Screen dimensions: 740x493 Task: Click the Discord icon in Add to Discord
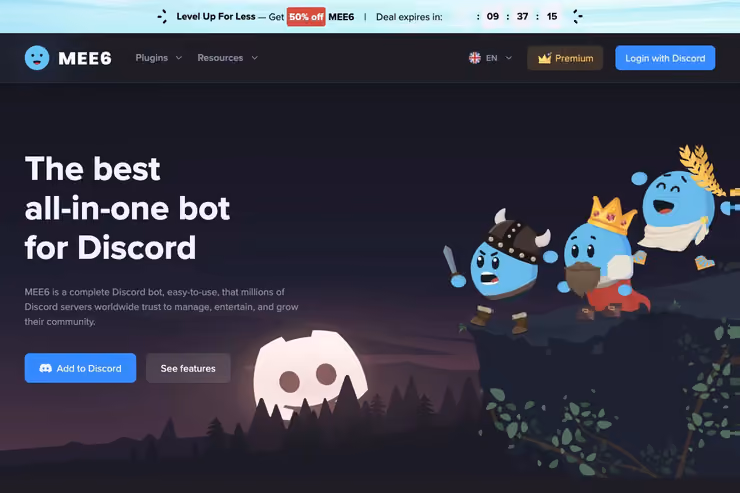45,368
